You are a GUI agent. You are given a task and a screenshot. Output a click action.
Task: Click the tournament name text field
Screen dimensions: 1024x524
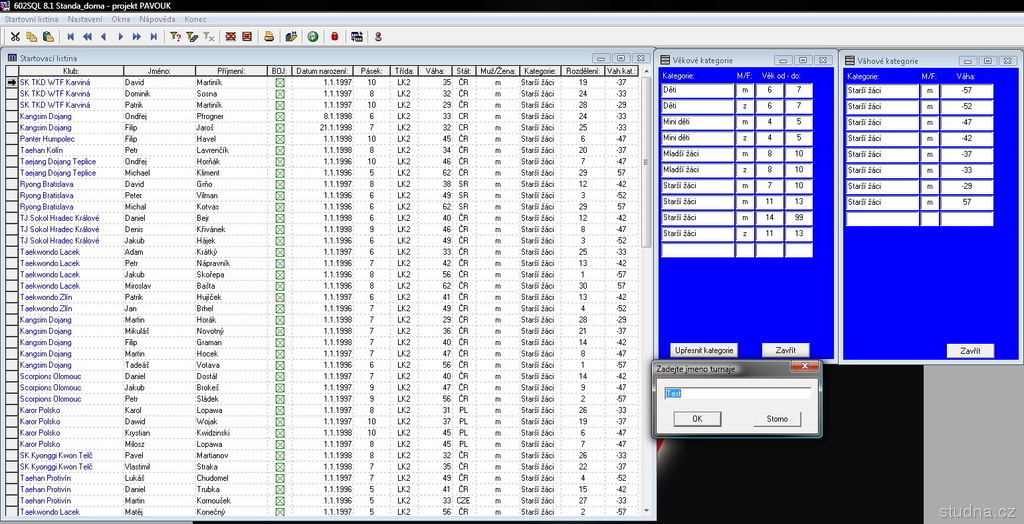[736, 393]
